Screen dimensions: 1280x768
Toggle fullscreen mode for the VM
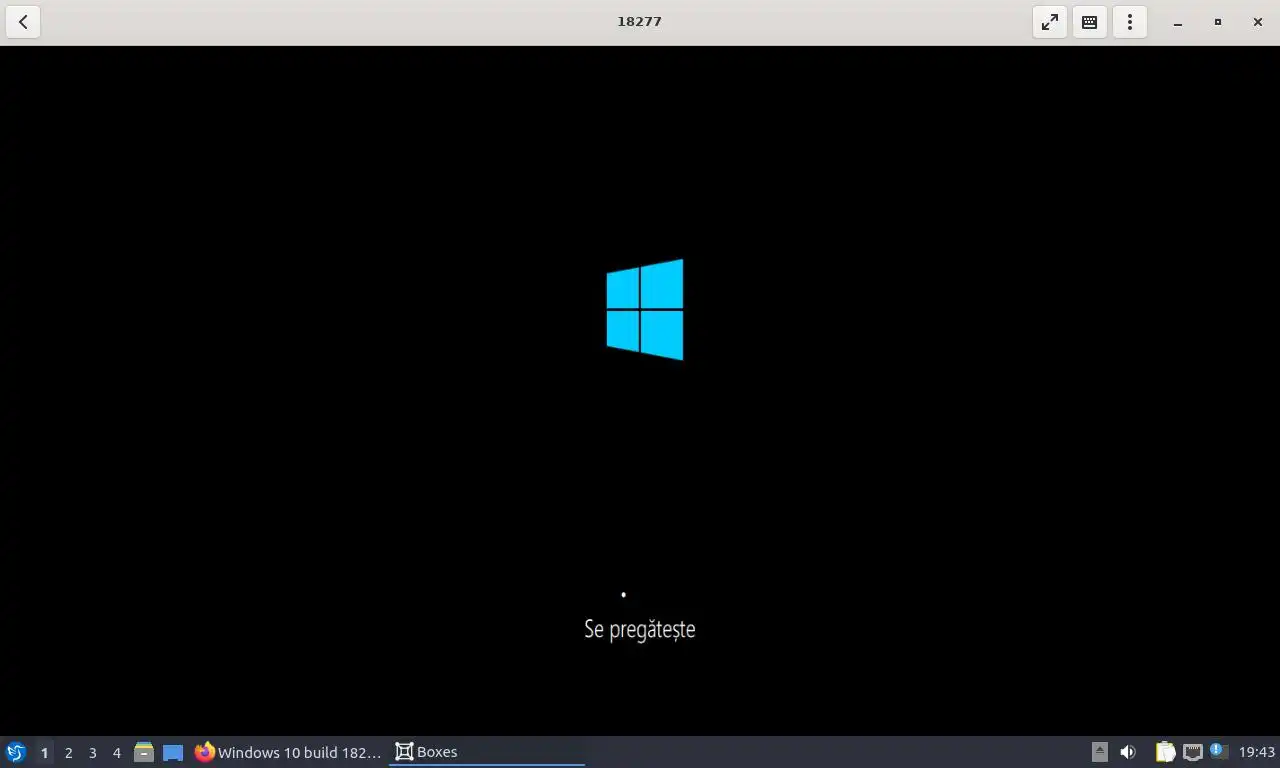point(1050,22)
